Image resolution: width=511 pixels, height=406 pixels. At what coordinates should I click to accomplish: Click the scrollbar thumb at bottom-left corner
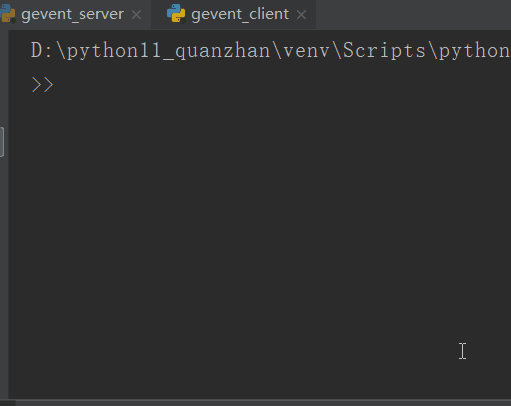[7, 403]
